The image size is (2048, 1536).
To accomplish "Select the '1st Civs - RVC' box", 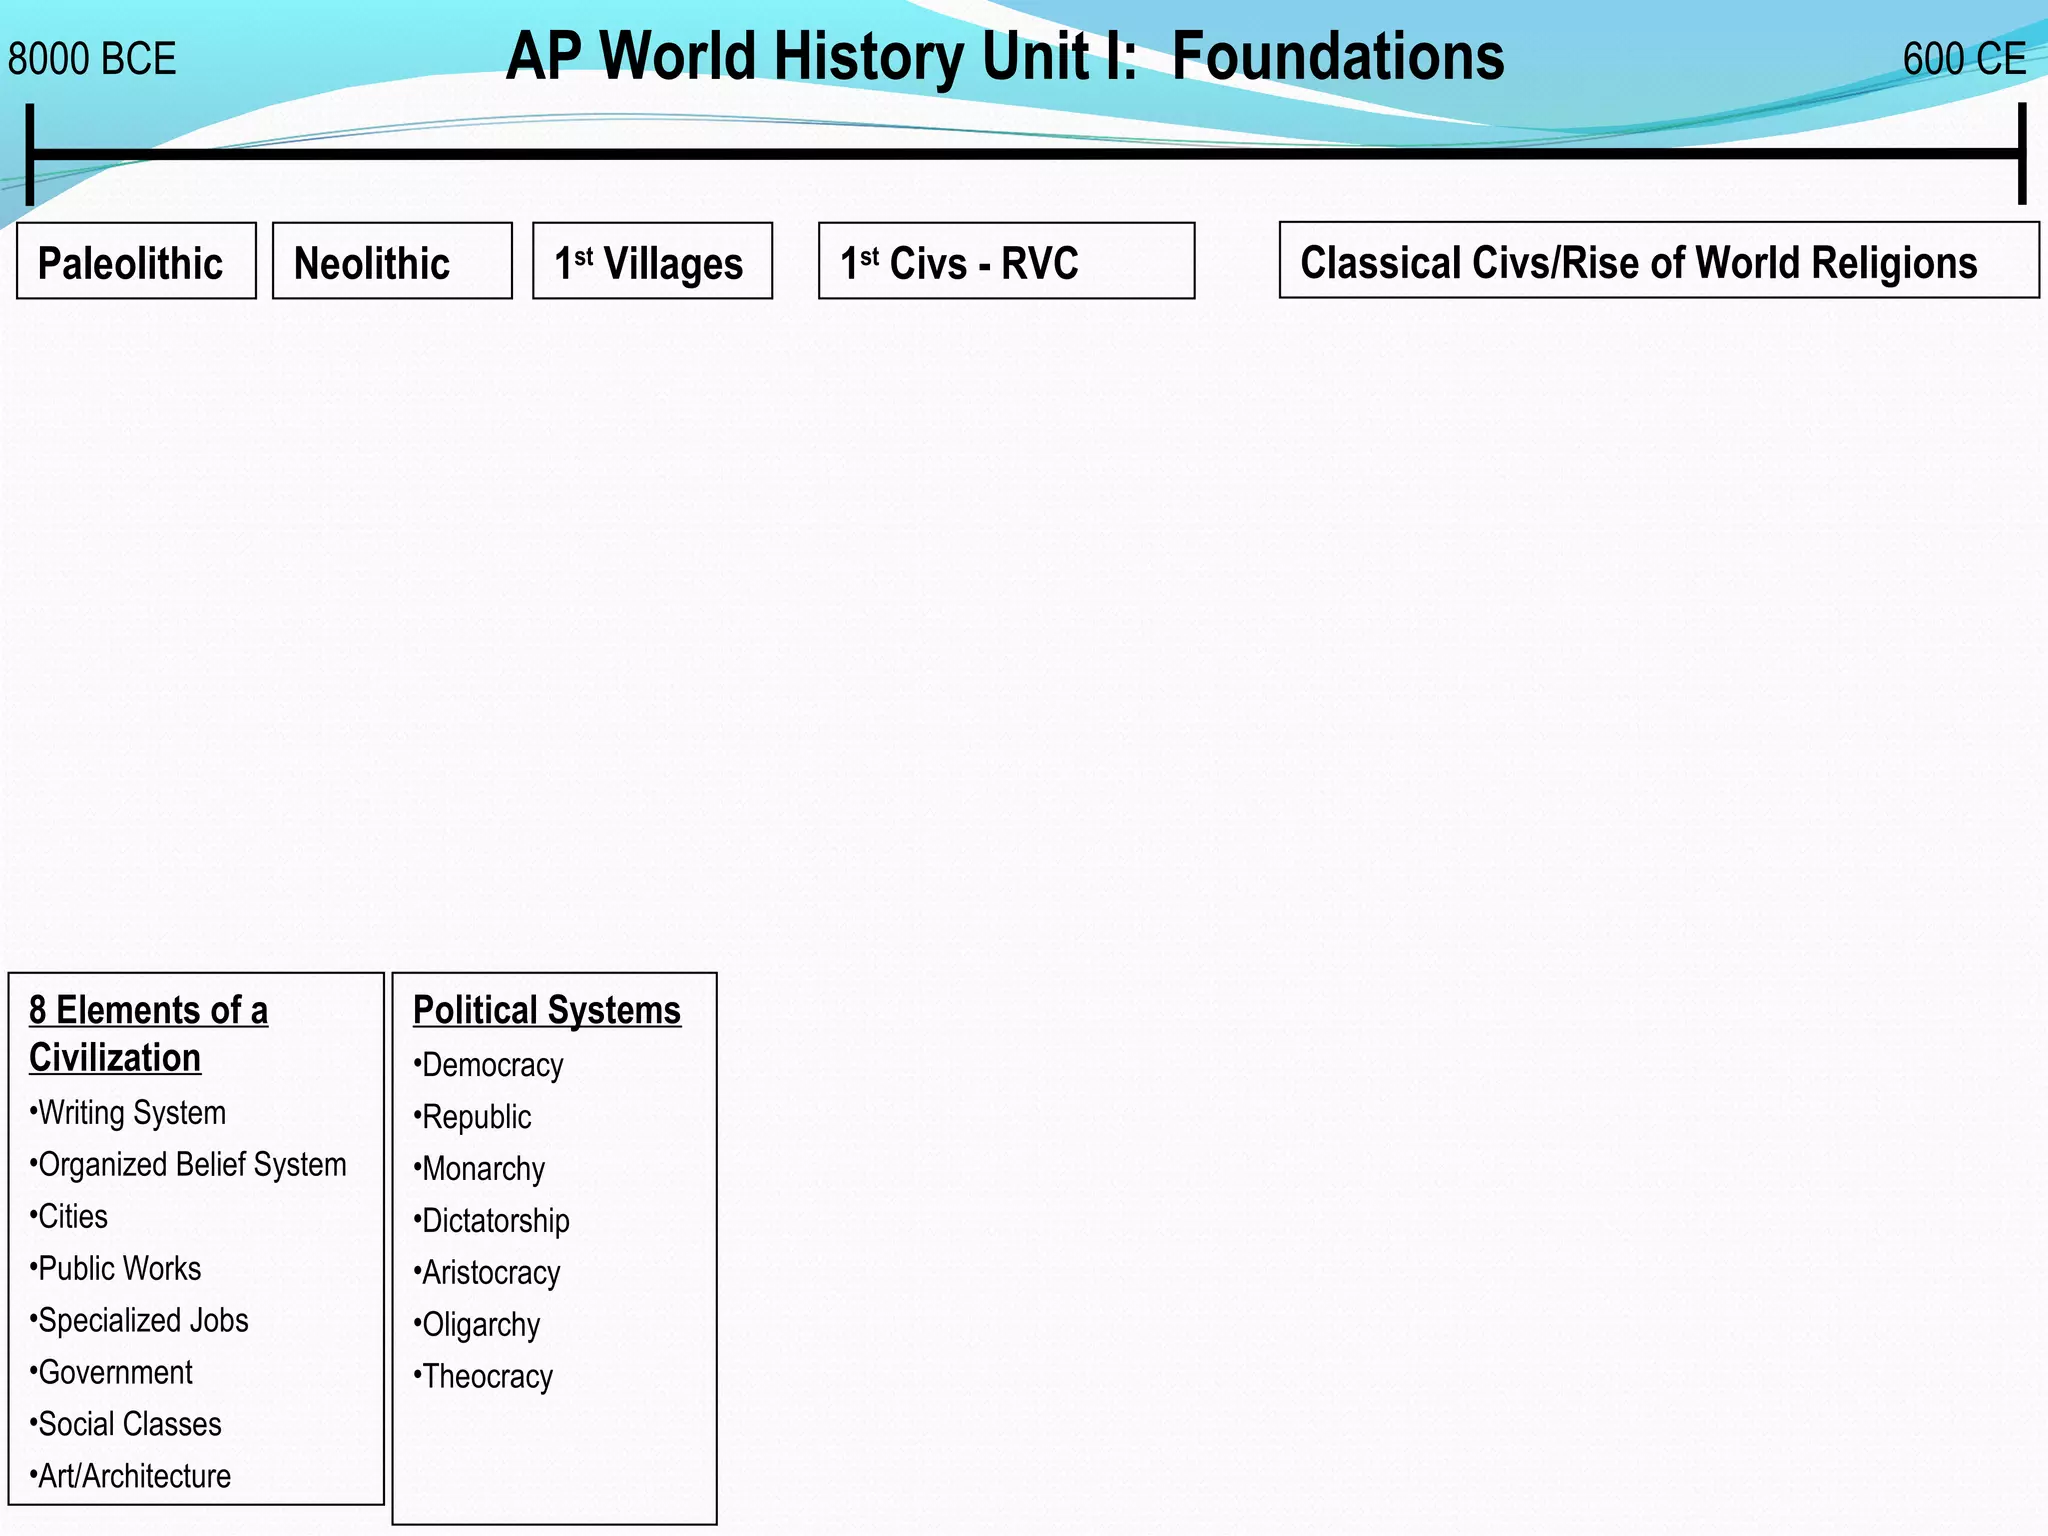I will (1006, 261).
